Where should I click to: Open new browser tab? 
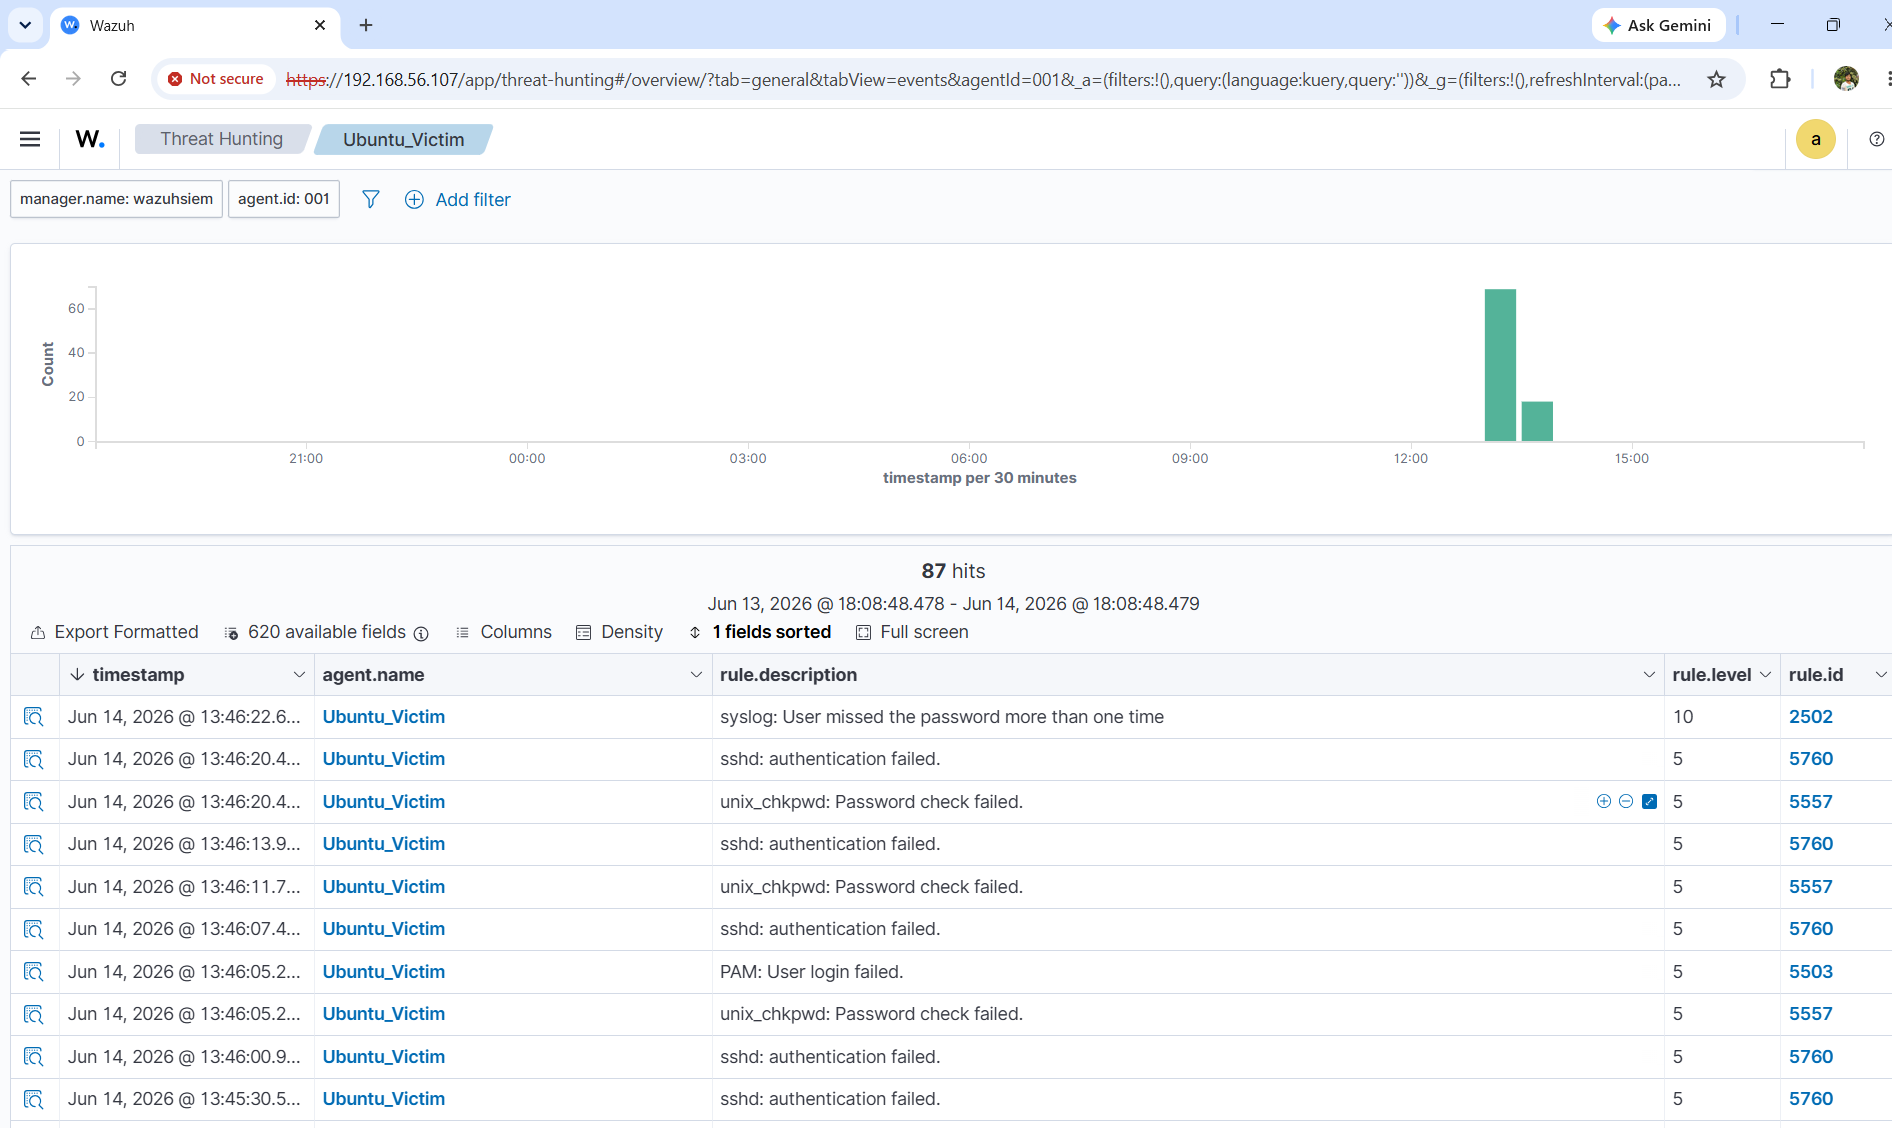[x=366, y=25]
